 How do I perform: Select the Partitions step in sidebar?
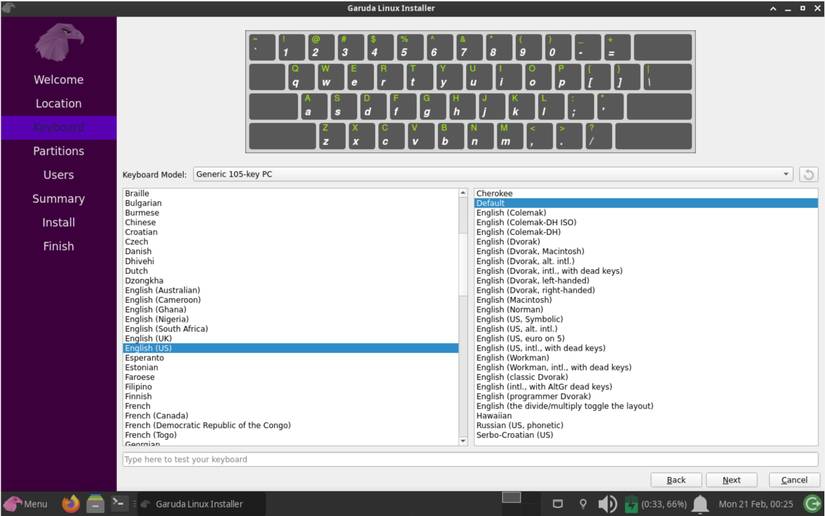(x=58, y=151)
